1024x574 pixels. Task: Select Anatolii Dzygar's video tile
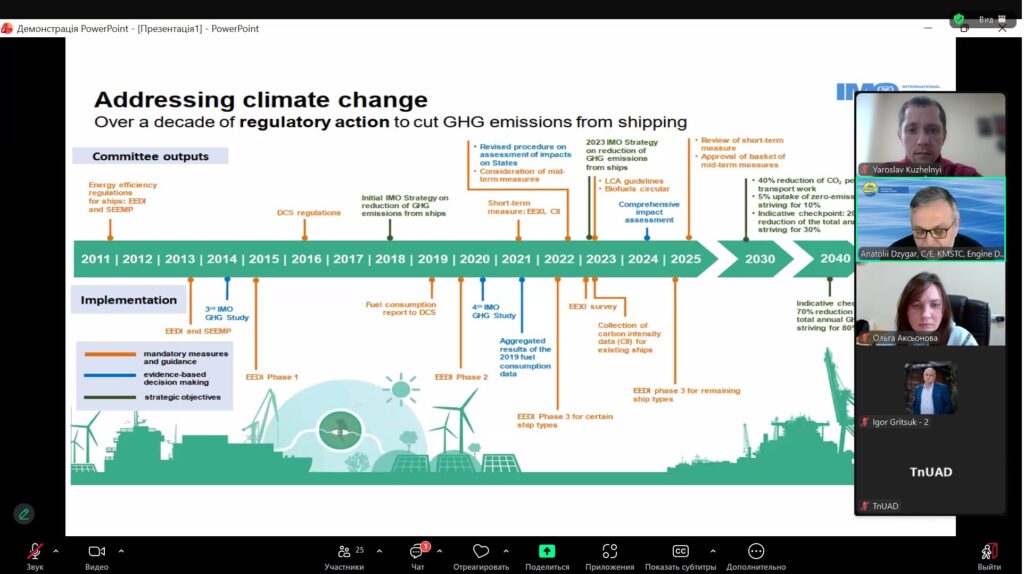[930, 219]
